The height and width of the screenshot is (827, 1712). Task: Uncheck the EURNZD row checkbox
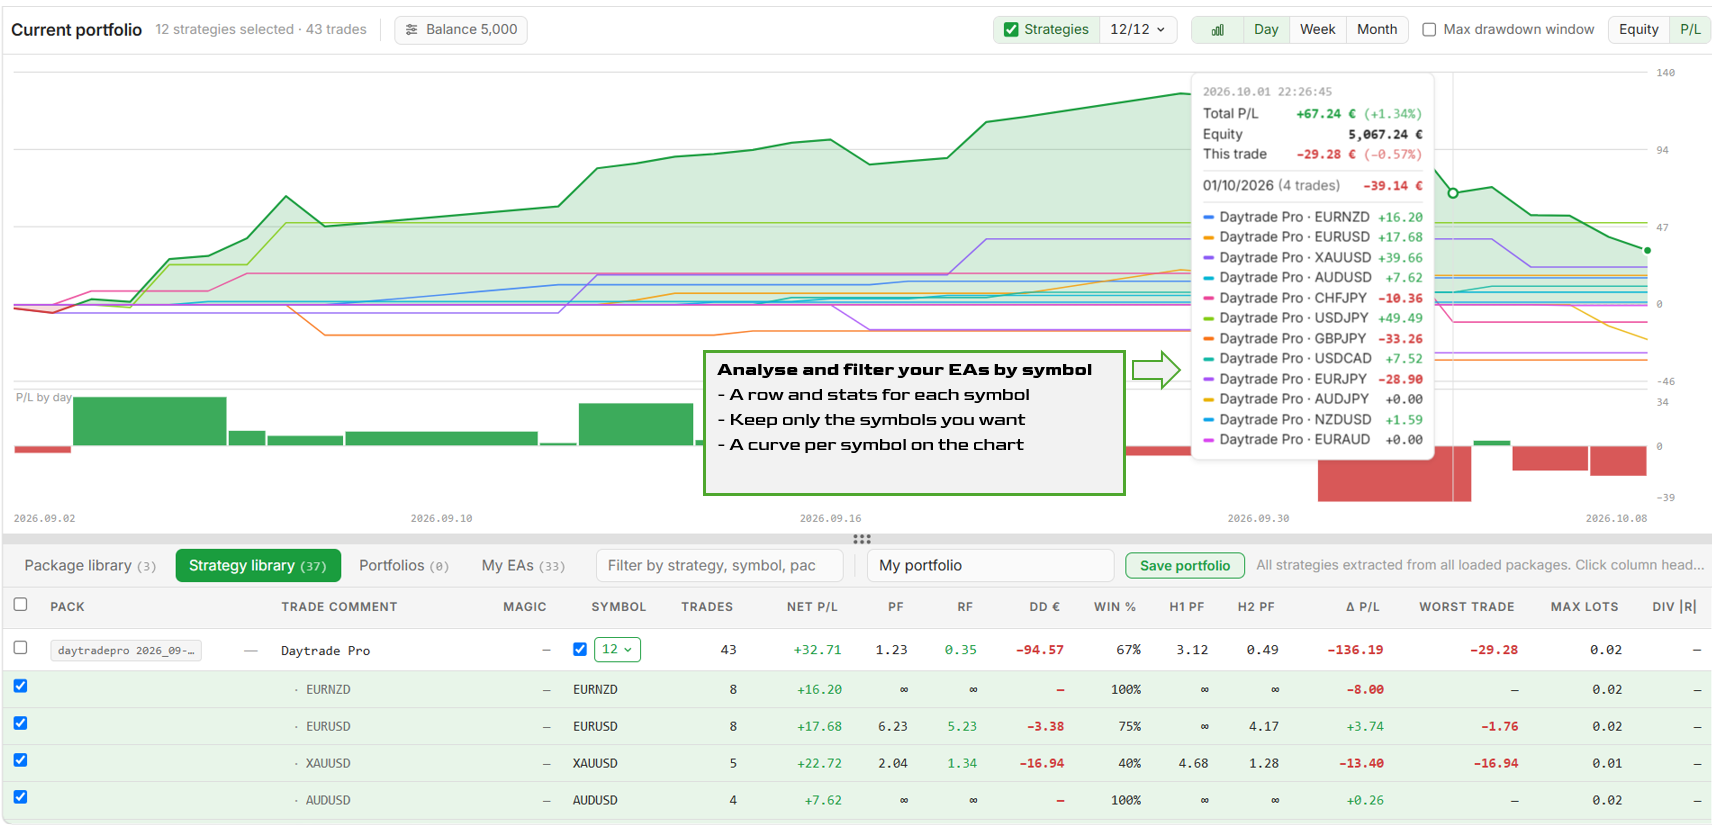pyautogui.click(x=20, y=686)
